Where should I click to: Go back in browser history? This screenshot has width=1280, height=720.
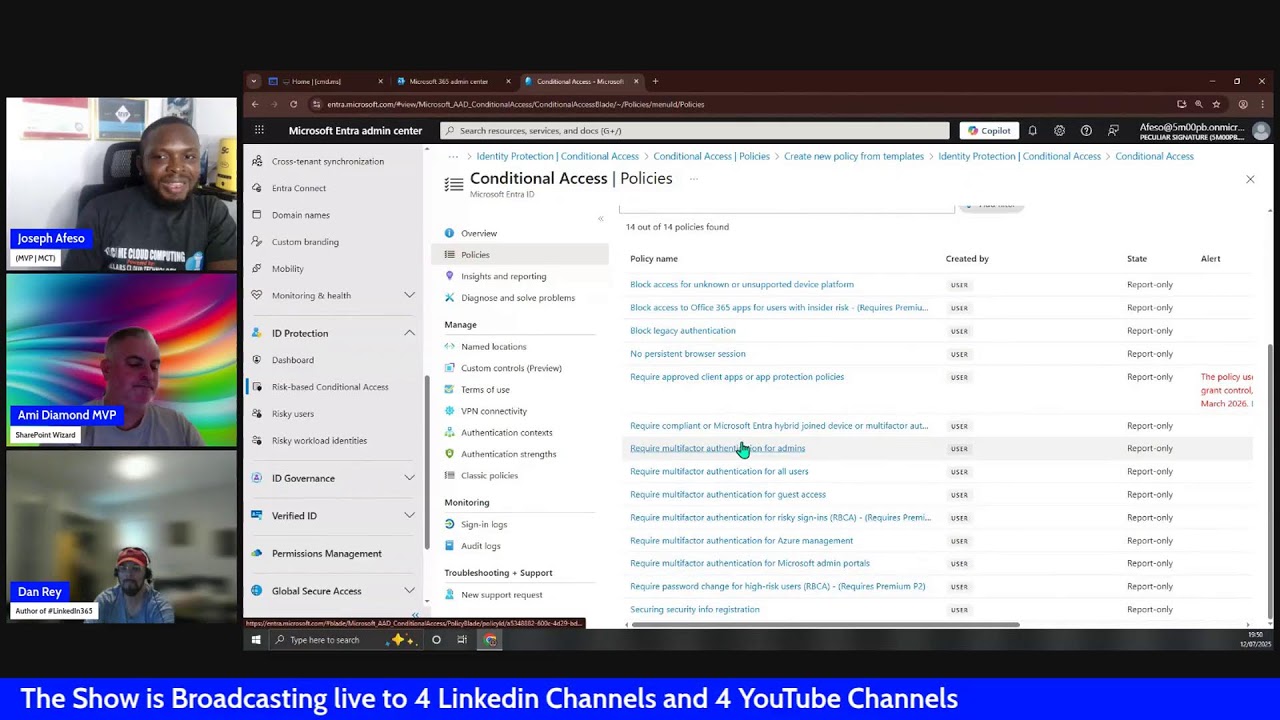[x=255, y=104]
